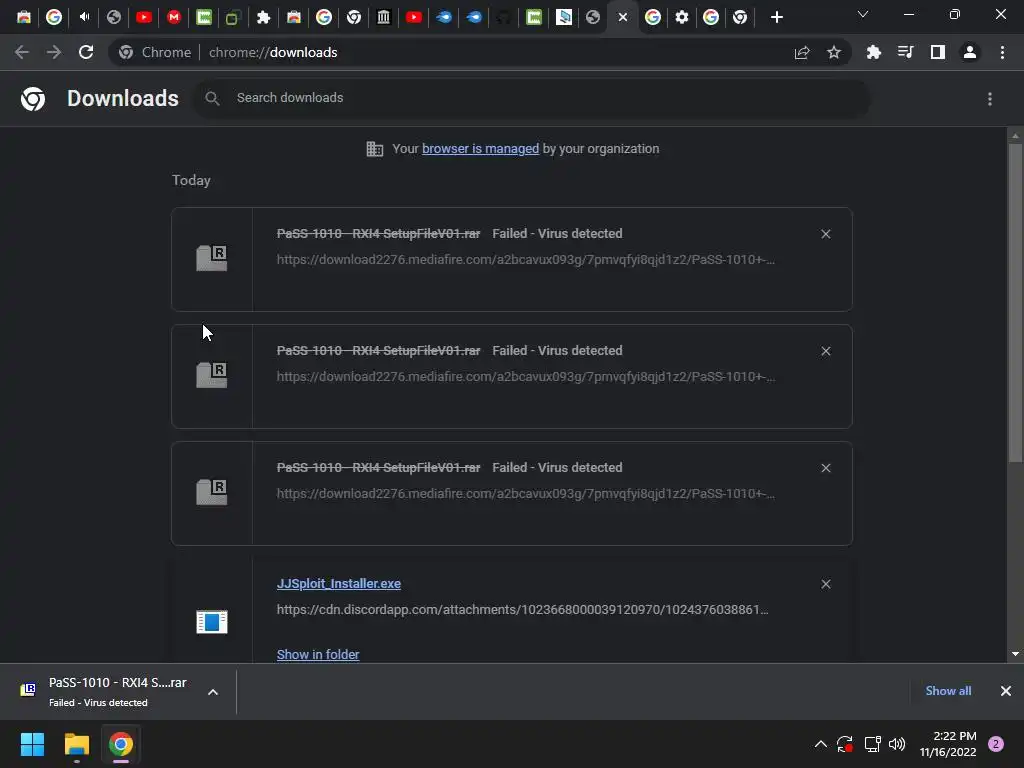This screenshot has width=1024, height=768.
Task: Open the notification center badge
Action: pos(996,744)
